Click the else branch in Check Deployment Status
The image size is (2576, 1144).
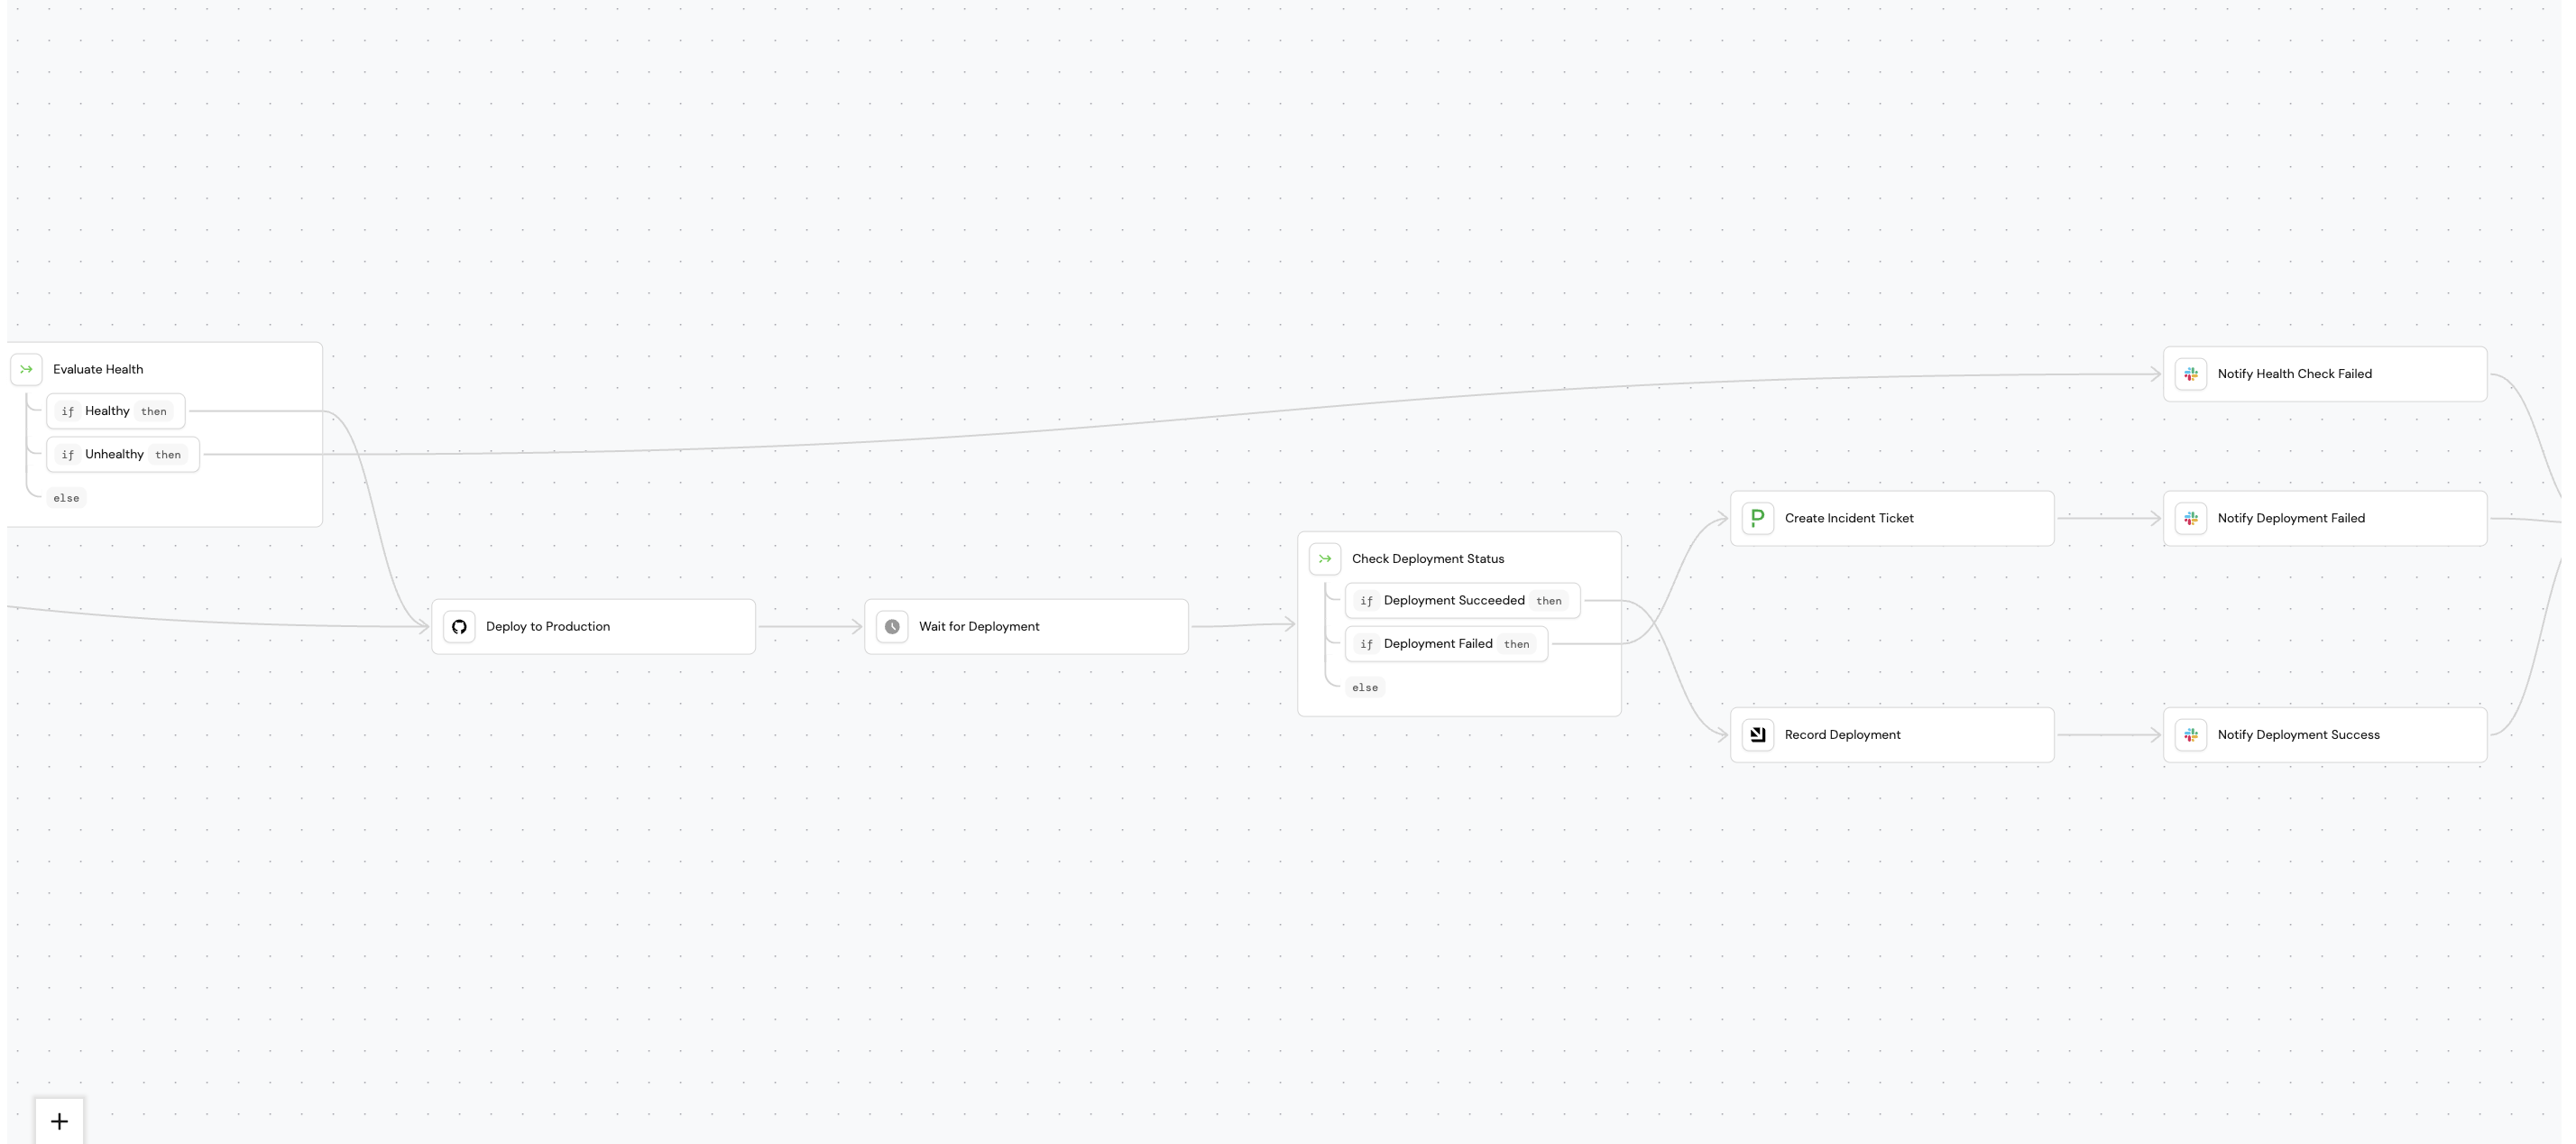[x=1364, y=688]
